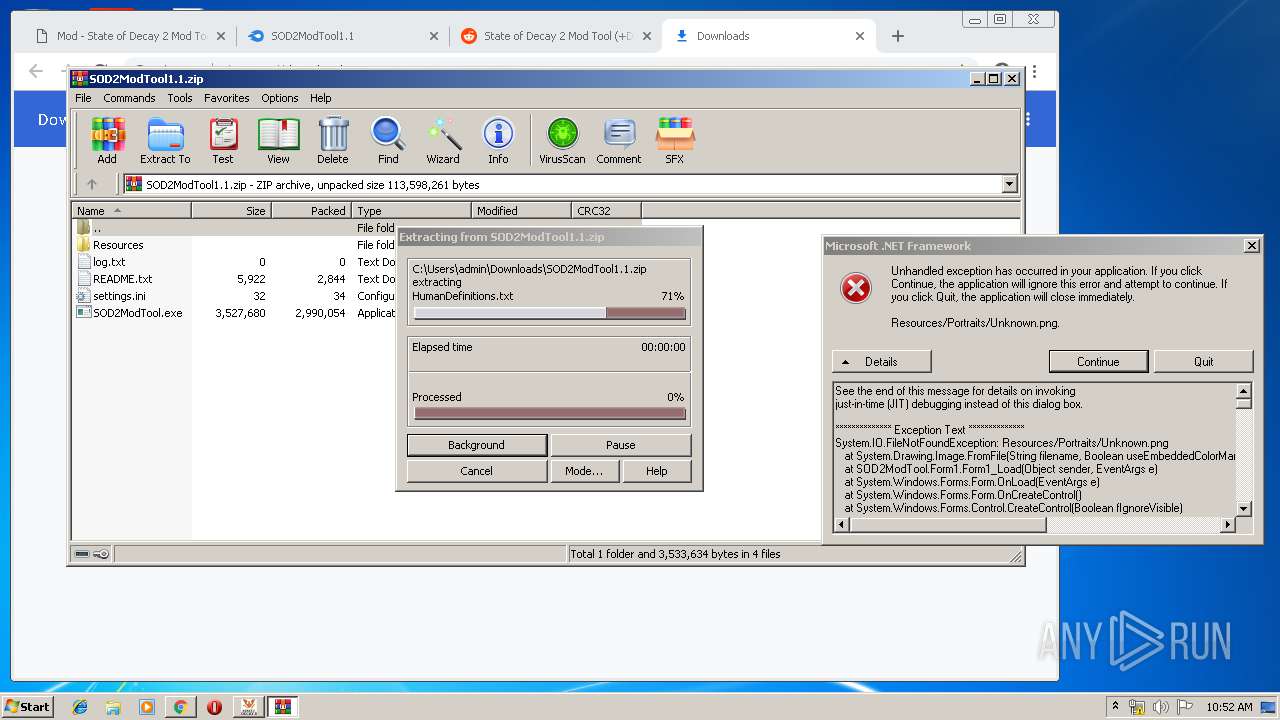Image resolution: width=1280 pixels, height=720 pixels.
Task: Open the Options menu
Action: pos(280,98)
